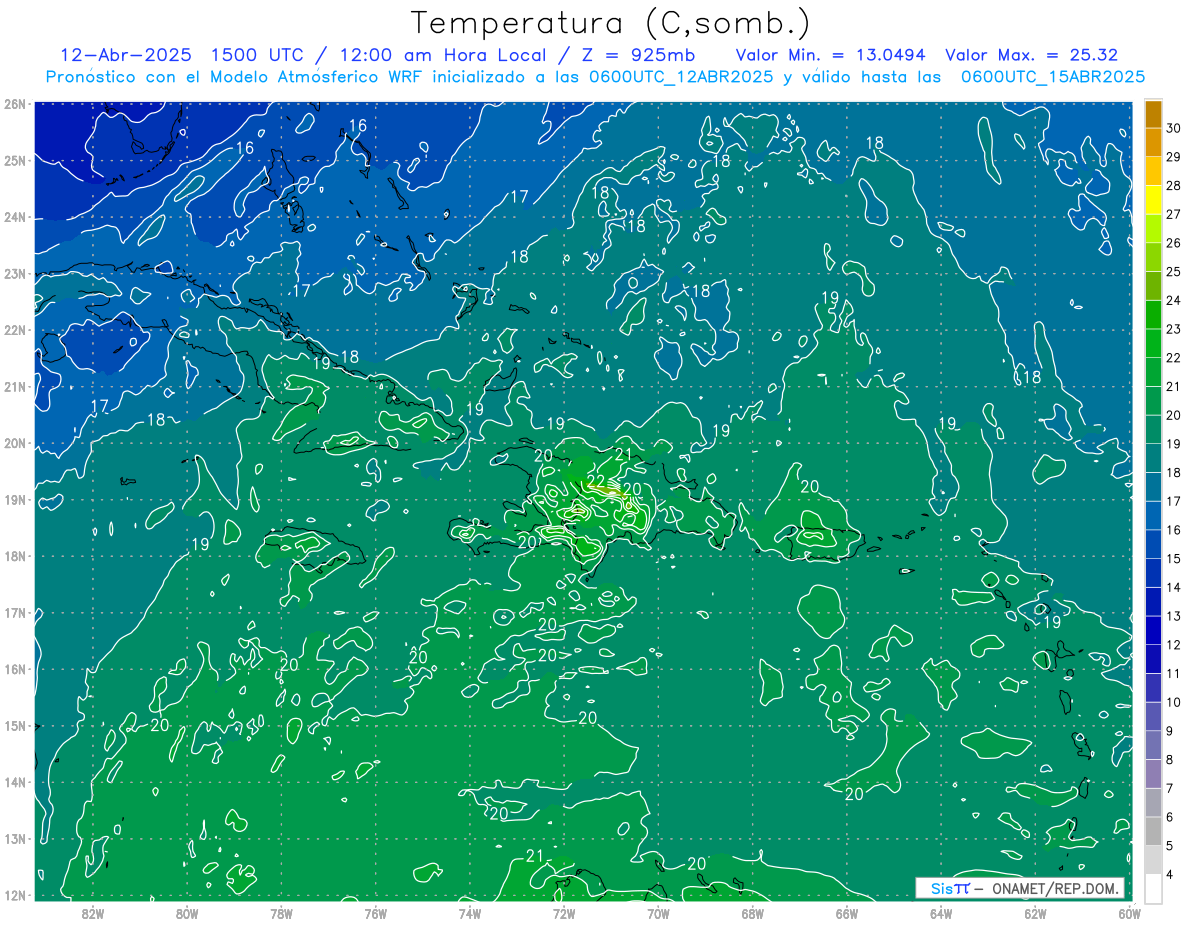Click the 21N latitude axis label

tap(15, 386)
